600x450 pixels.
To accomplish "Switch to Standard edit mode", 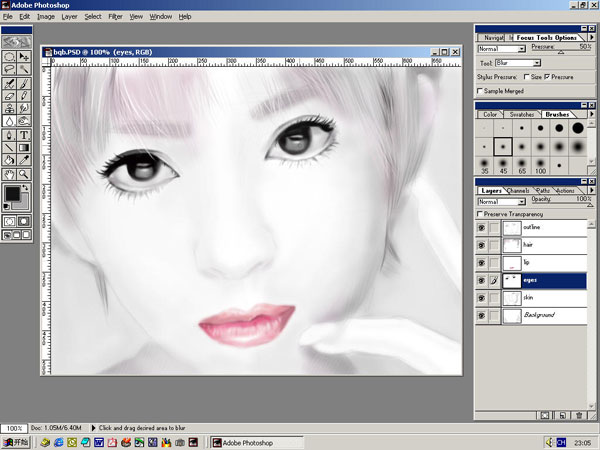I will [9, 221].
